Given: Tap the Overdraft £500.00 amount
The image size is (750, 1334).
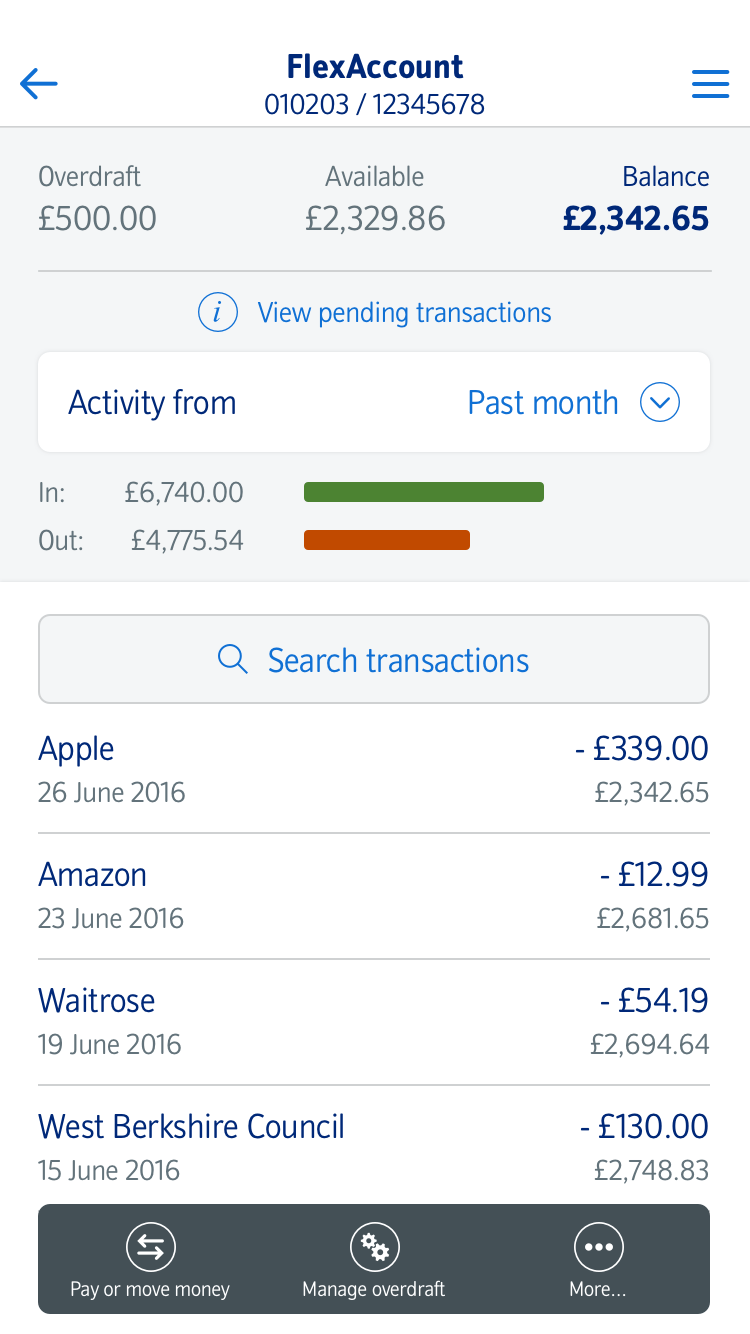Looking at the screenshot, I should tap(97, 219).
